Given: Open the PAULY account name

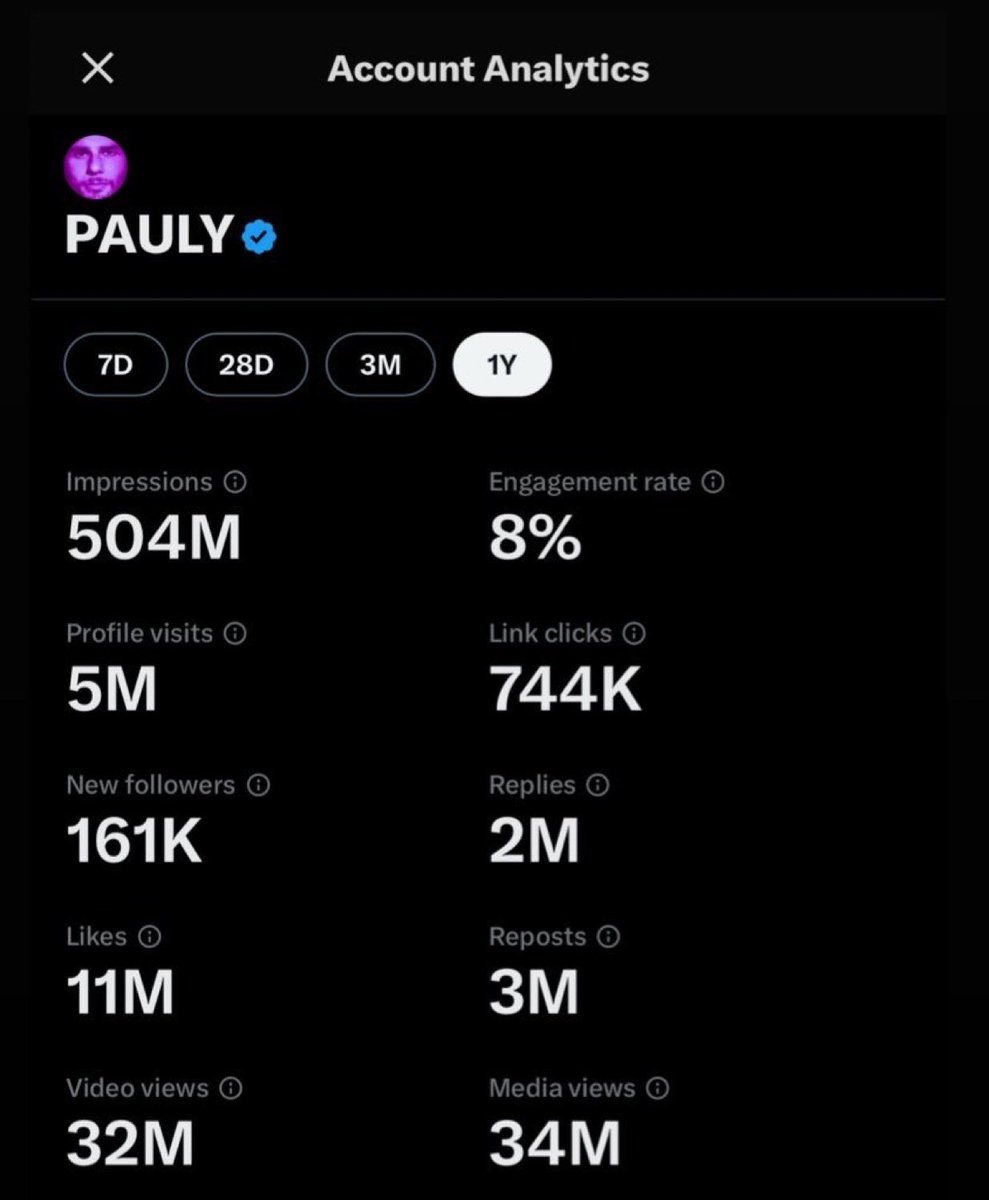Looking at the screenshot, I should [149, 236].
